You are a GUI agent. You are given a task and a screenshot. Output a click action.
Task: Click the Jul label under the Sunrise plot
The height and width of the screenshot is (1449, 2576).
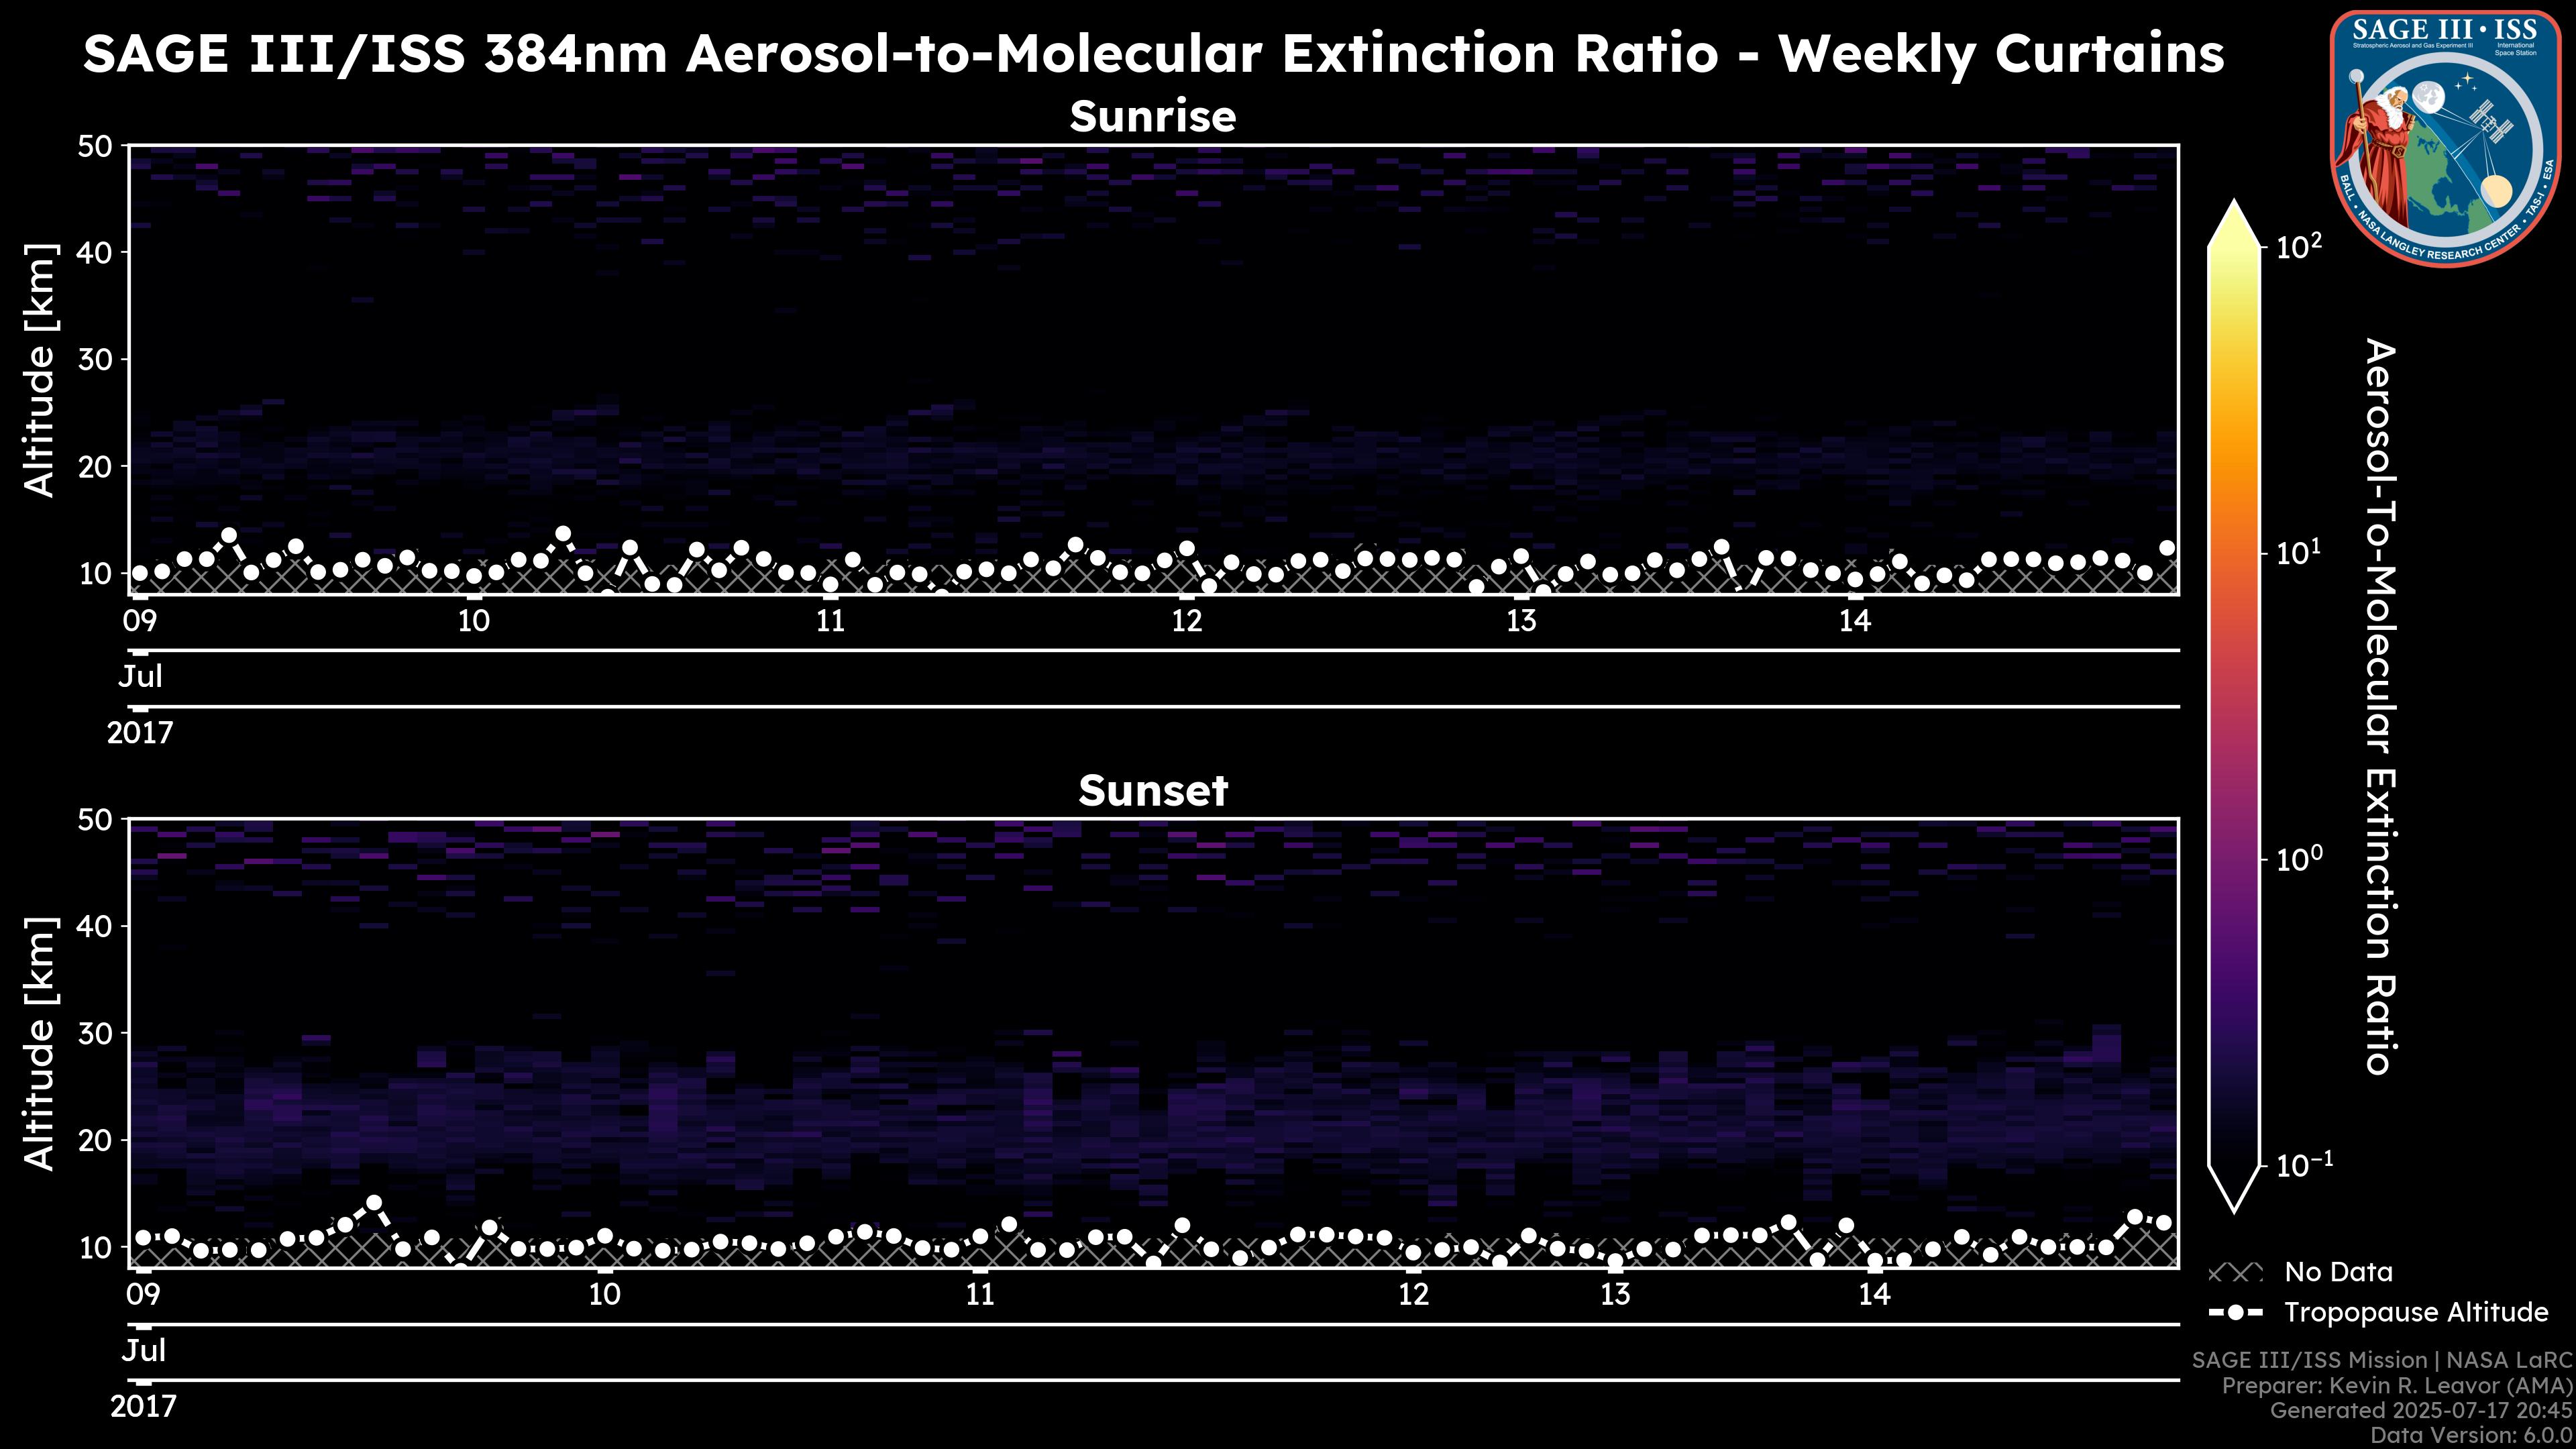click(140, 677)
